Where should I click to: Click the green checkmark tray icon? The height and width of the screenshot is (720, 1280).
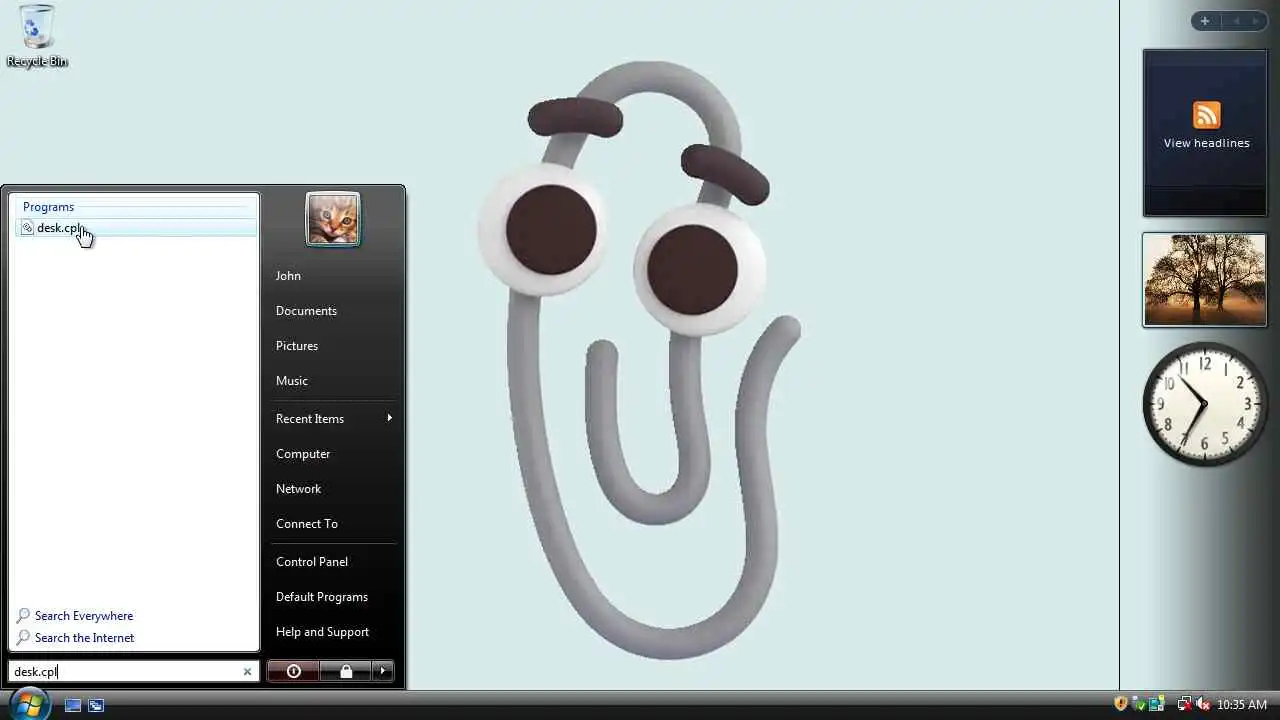point(1139,704)
